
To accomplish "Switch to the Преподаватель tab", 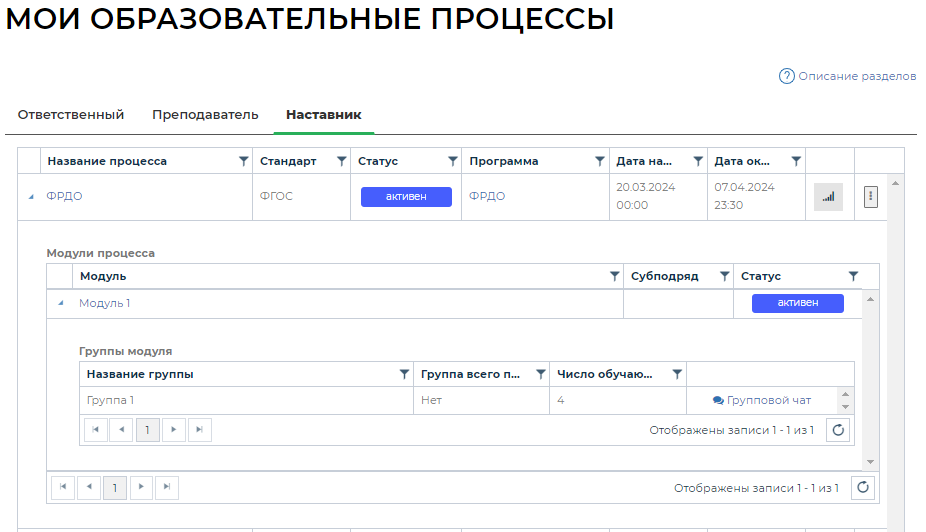I will pos(205,115).
